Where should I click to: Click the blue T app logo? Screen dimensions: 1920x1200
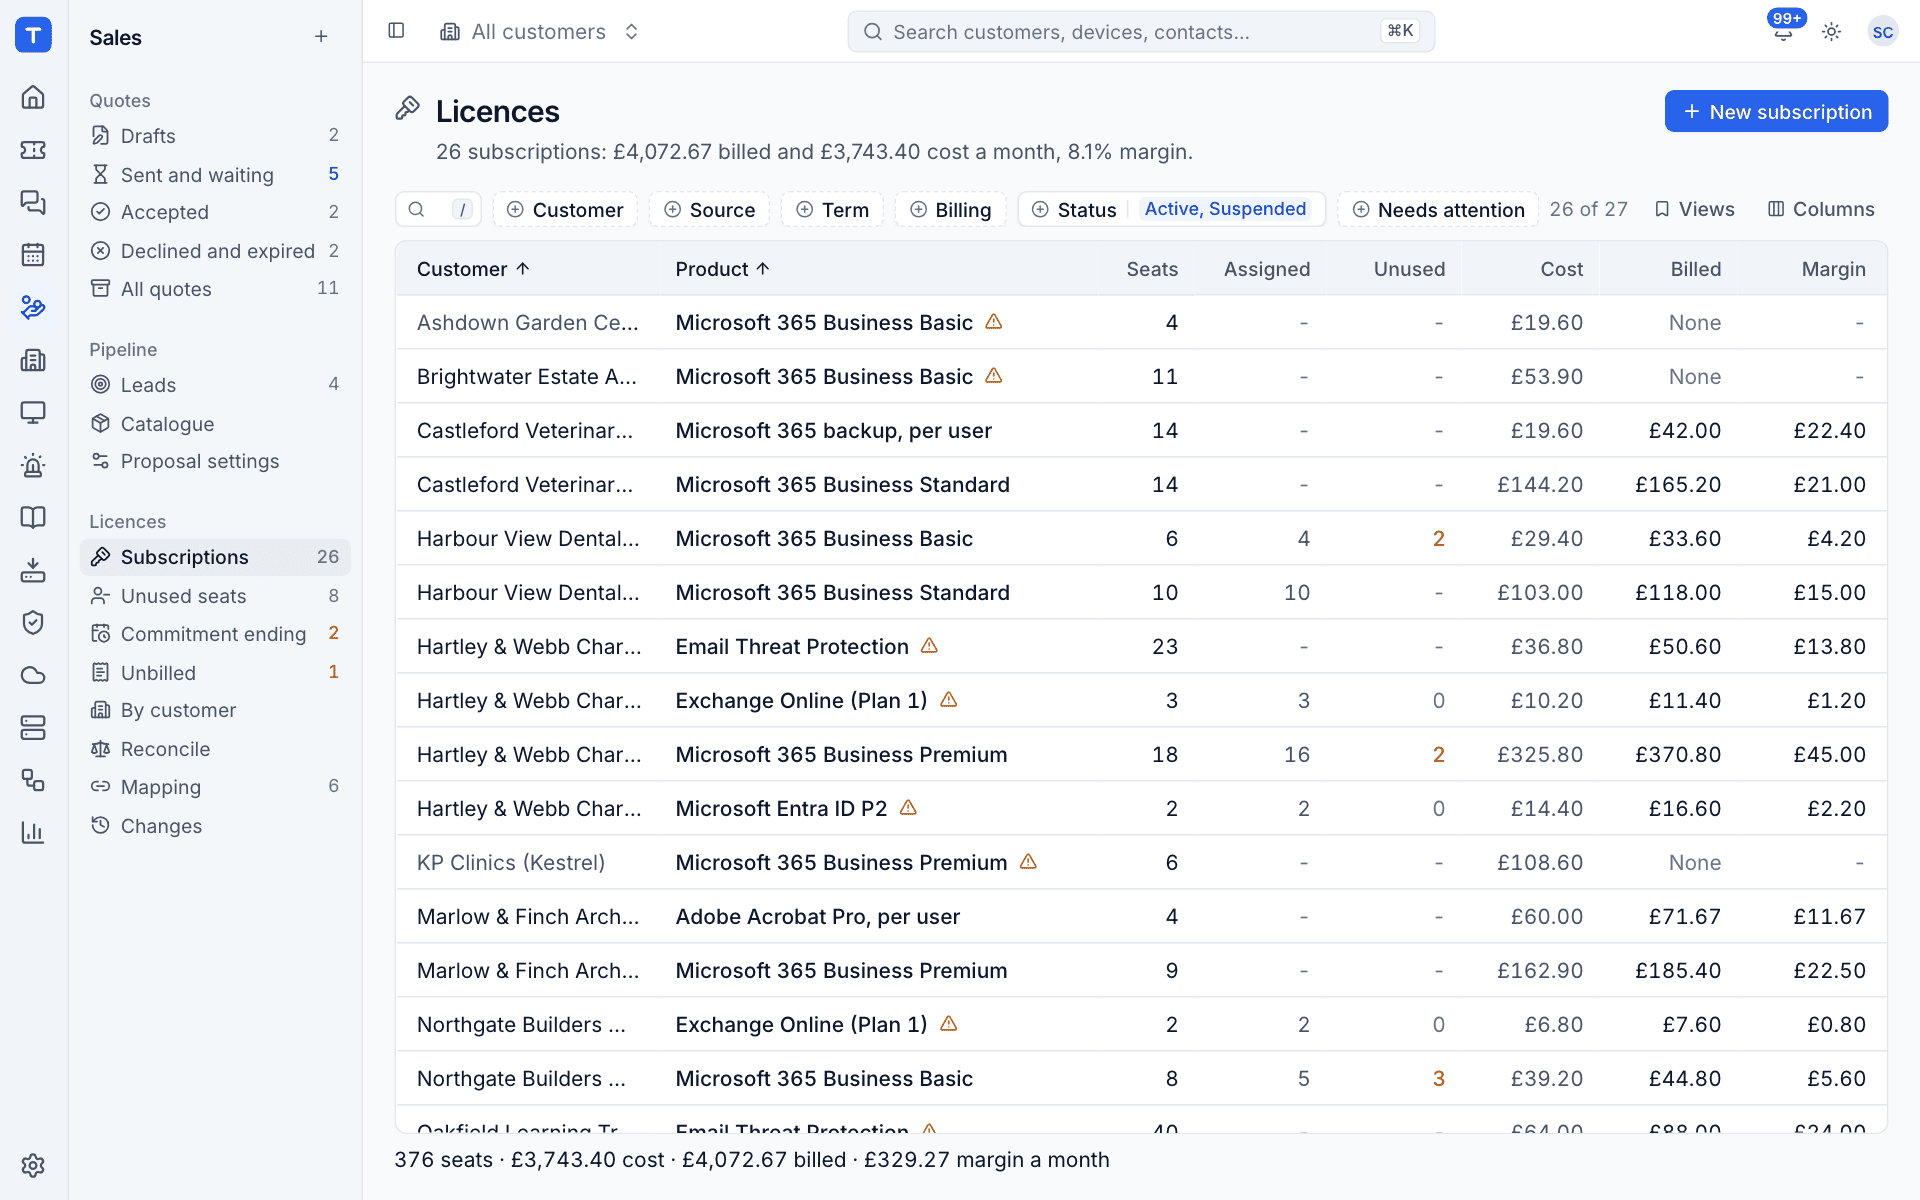(33, 35)
